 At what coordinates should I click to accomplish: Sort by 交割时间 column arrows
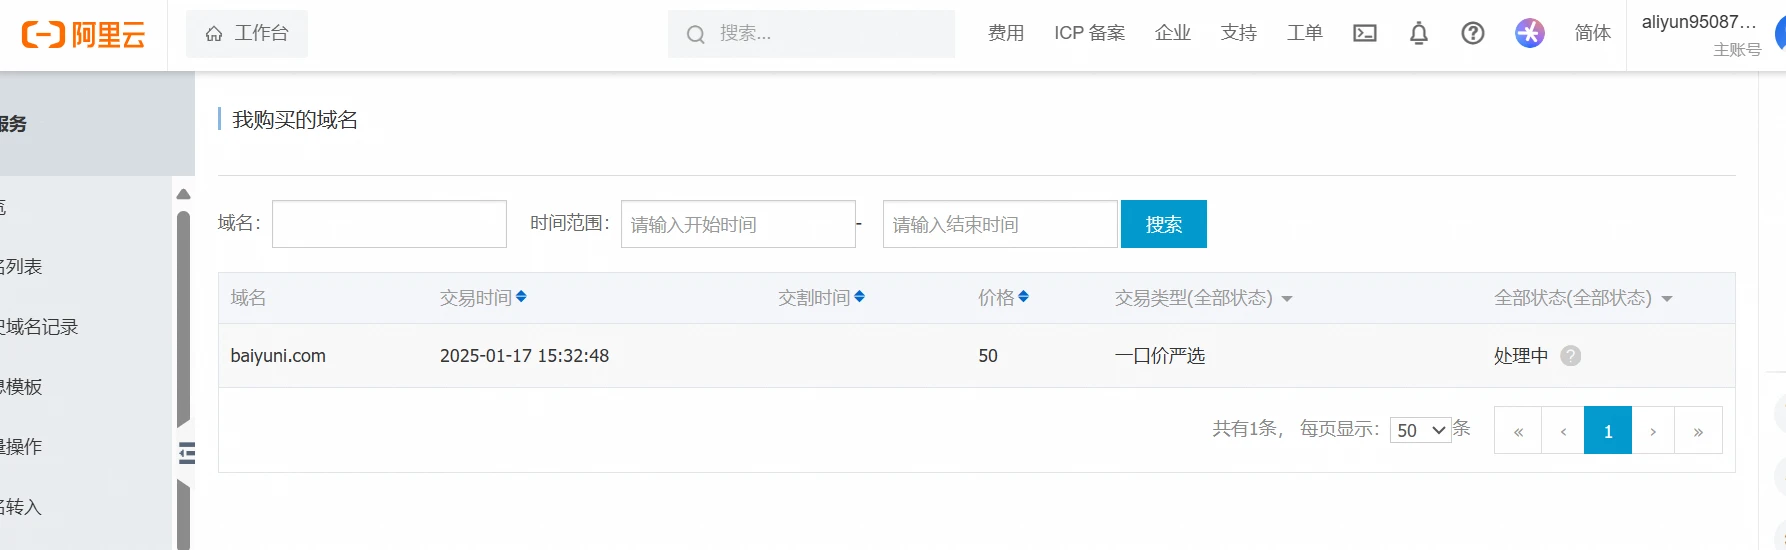(x=859, y=297)
